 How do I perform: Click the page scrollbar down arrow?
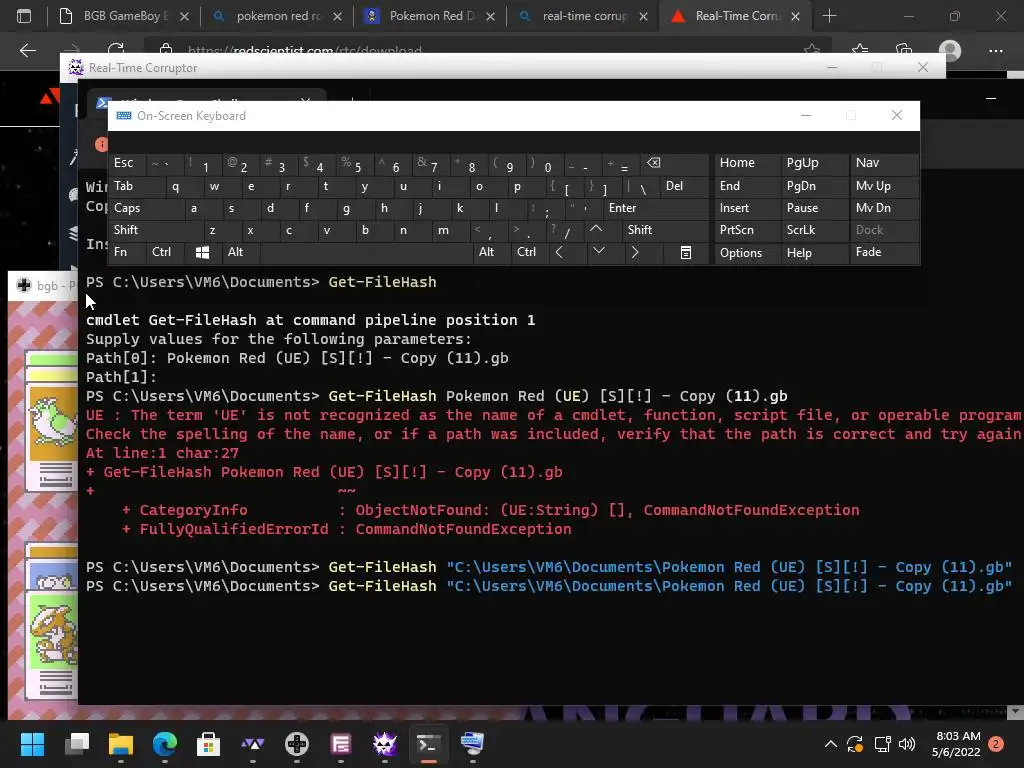(1015, 711)
